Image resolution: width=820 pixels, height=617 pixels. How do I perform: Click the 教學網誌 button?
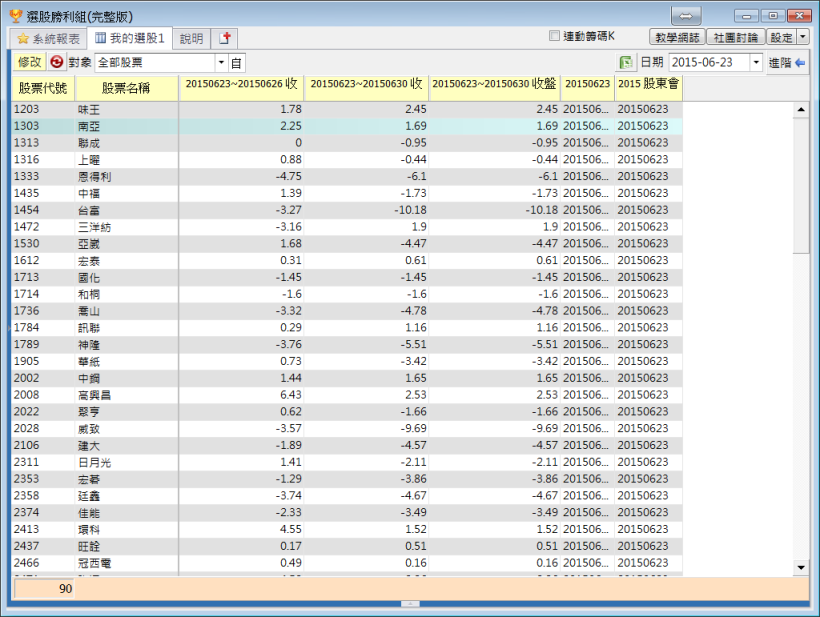point(677,37)
